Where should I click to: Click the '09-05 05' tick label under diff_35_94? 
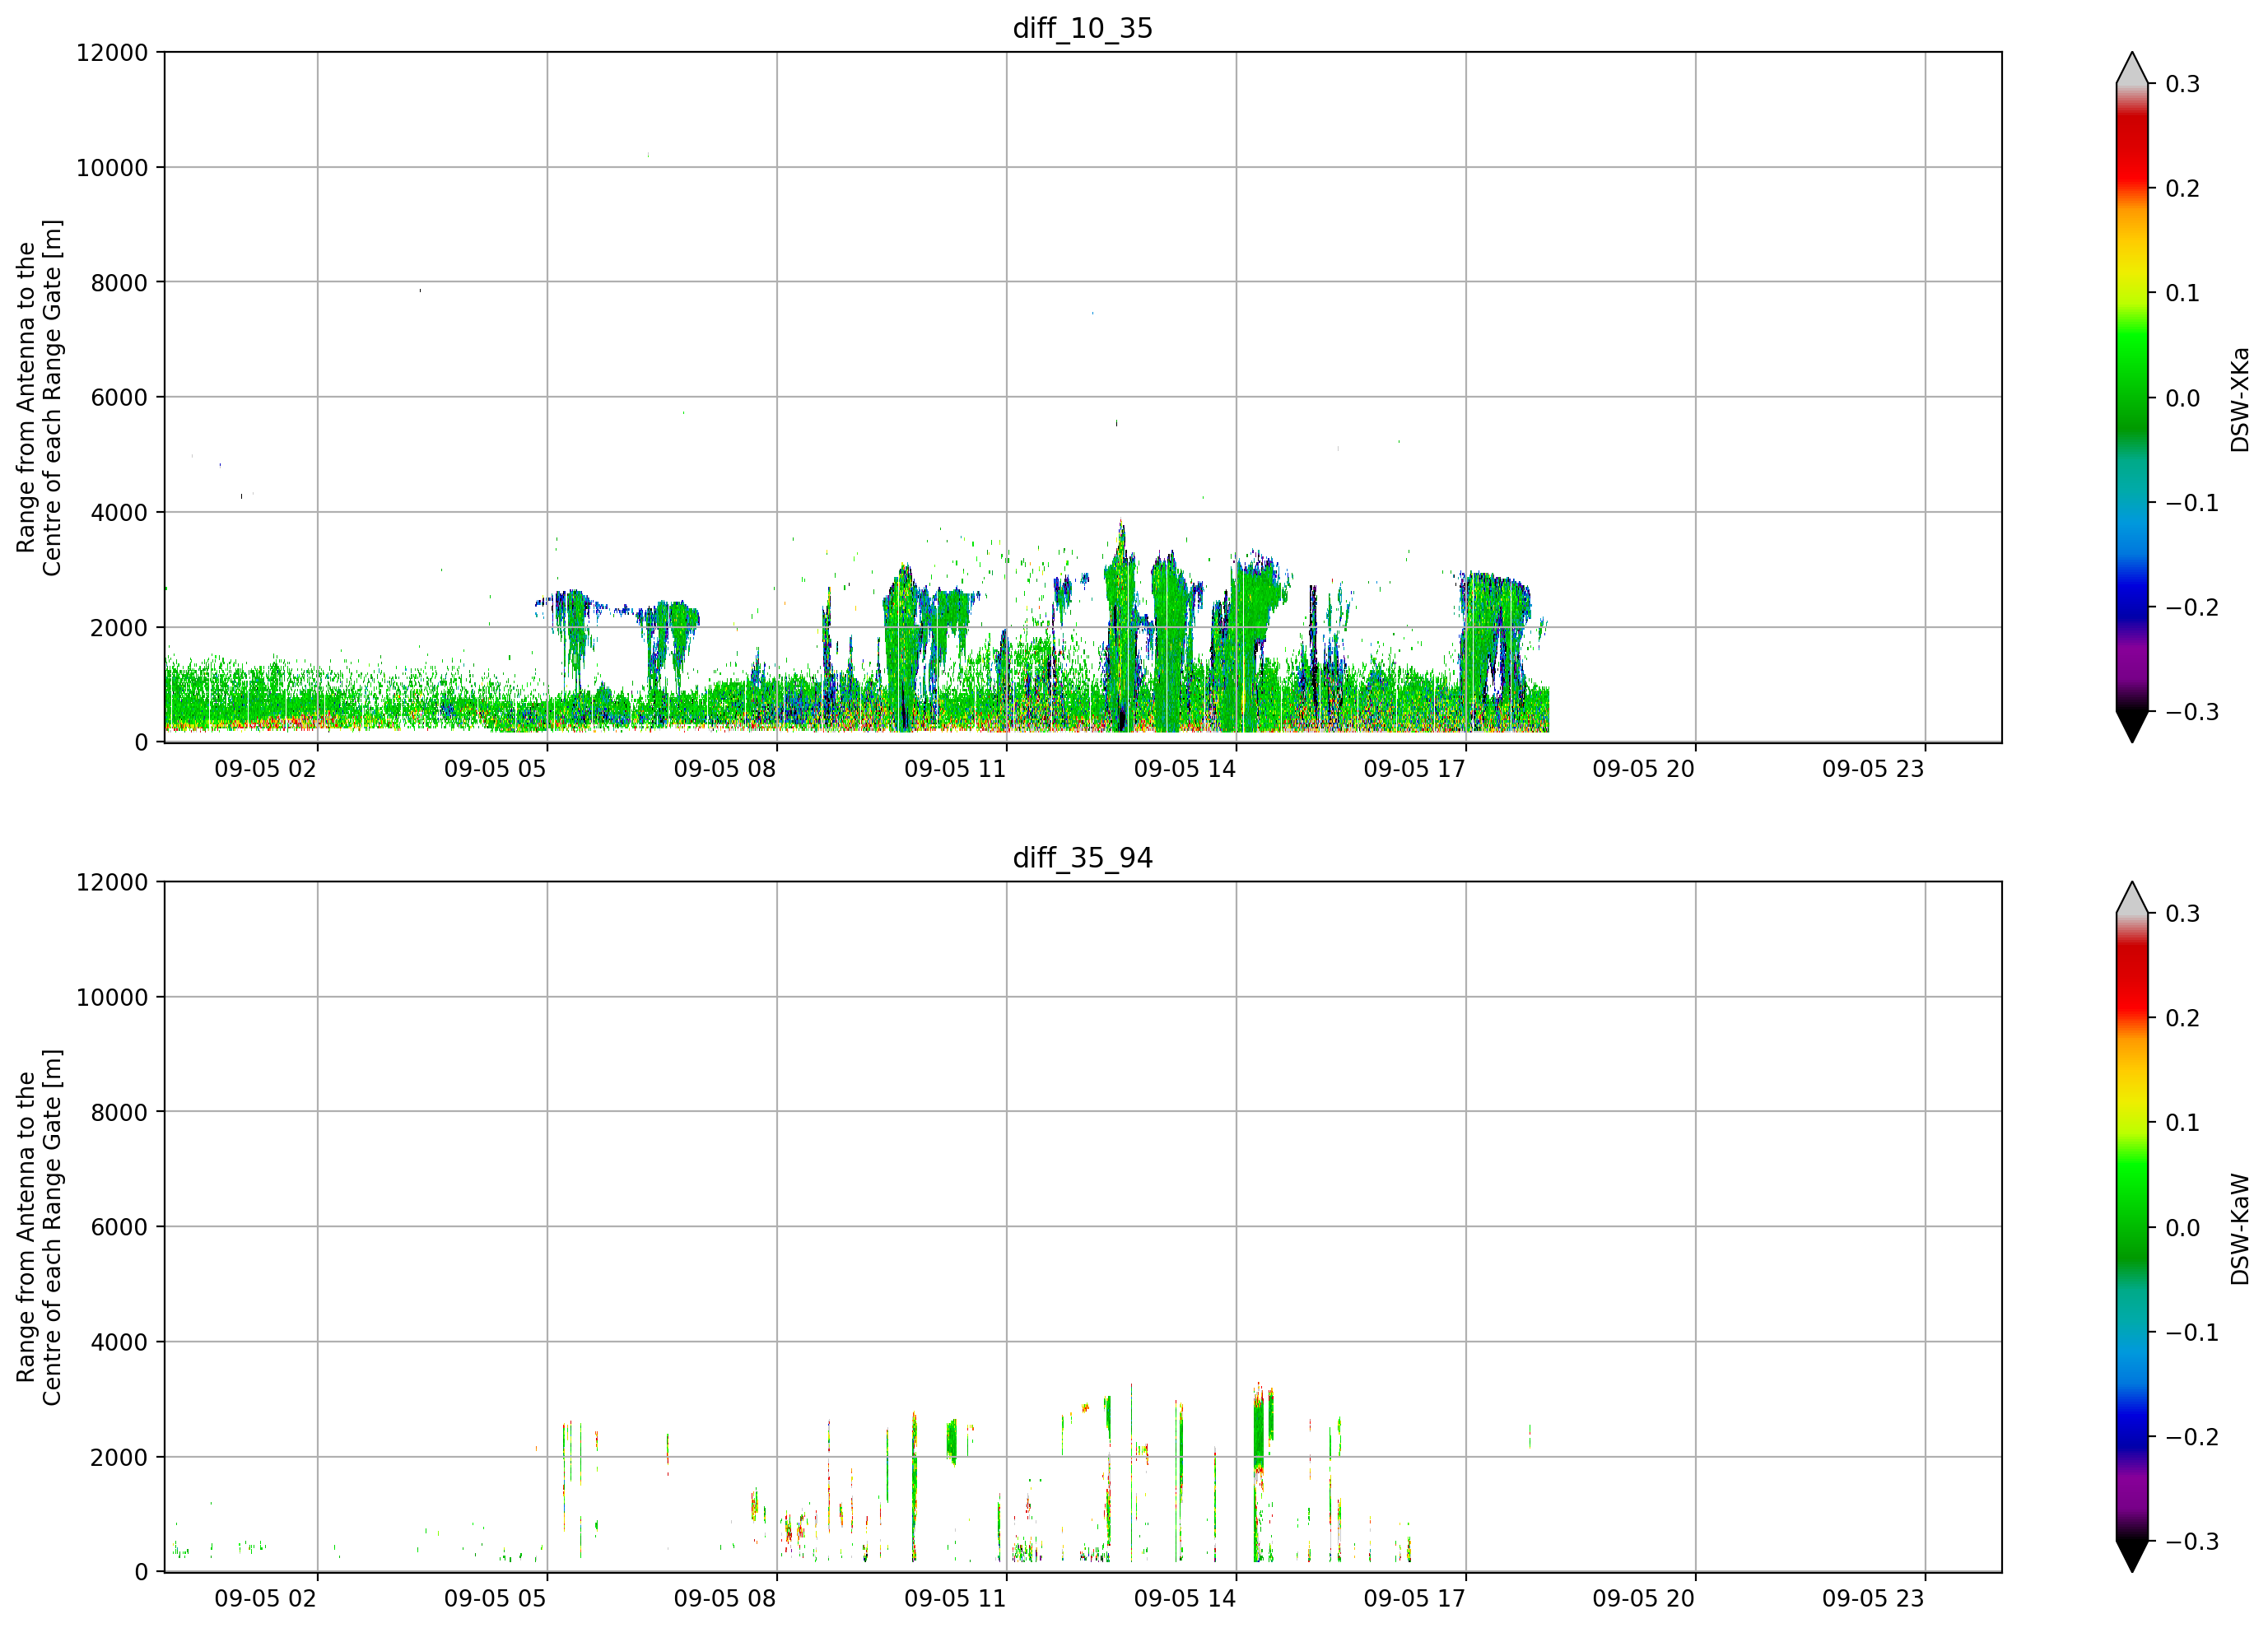pos(495,1598)
